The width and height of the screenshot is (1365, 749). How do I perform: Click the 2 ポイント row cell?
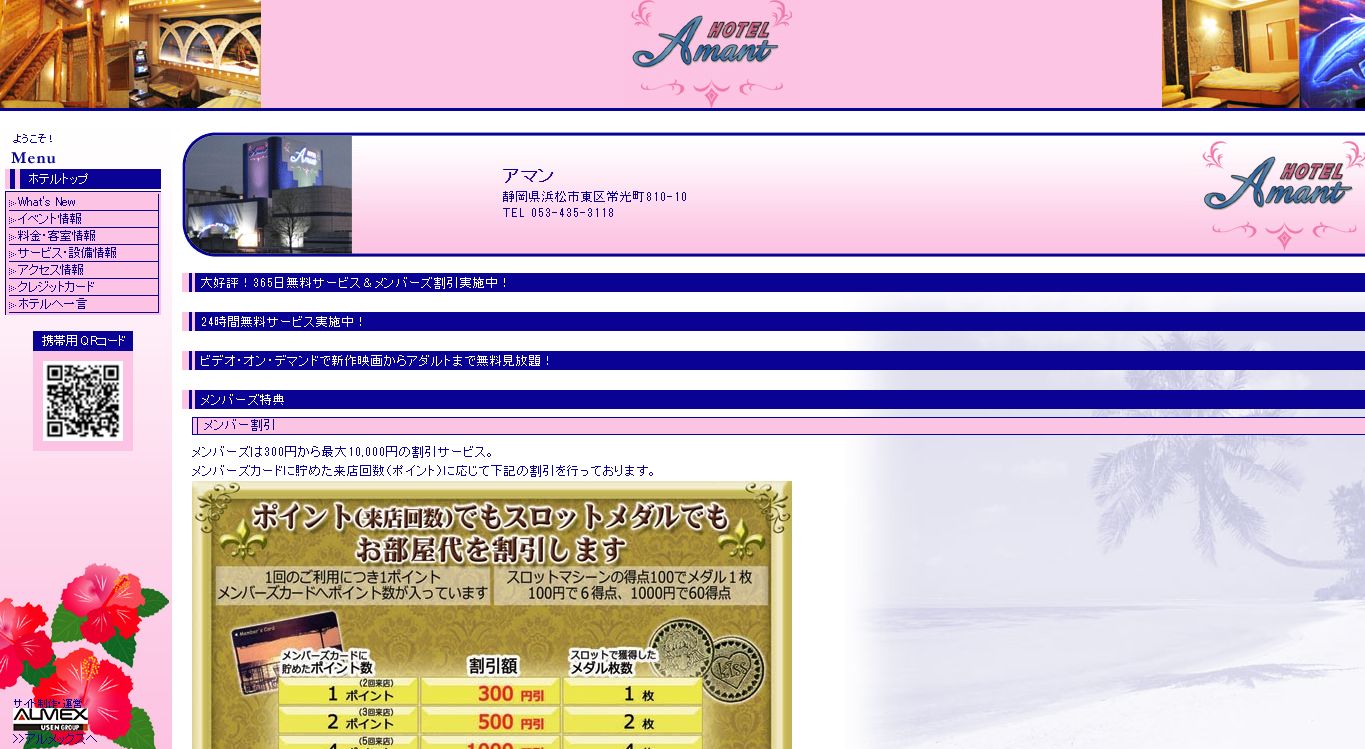348,722
